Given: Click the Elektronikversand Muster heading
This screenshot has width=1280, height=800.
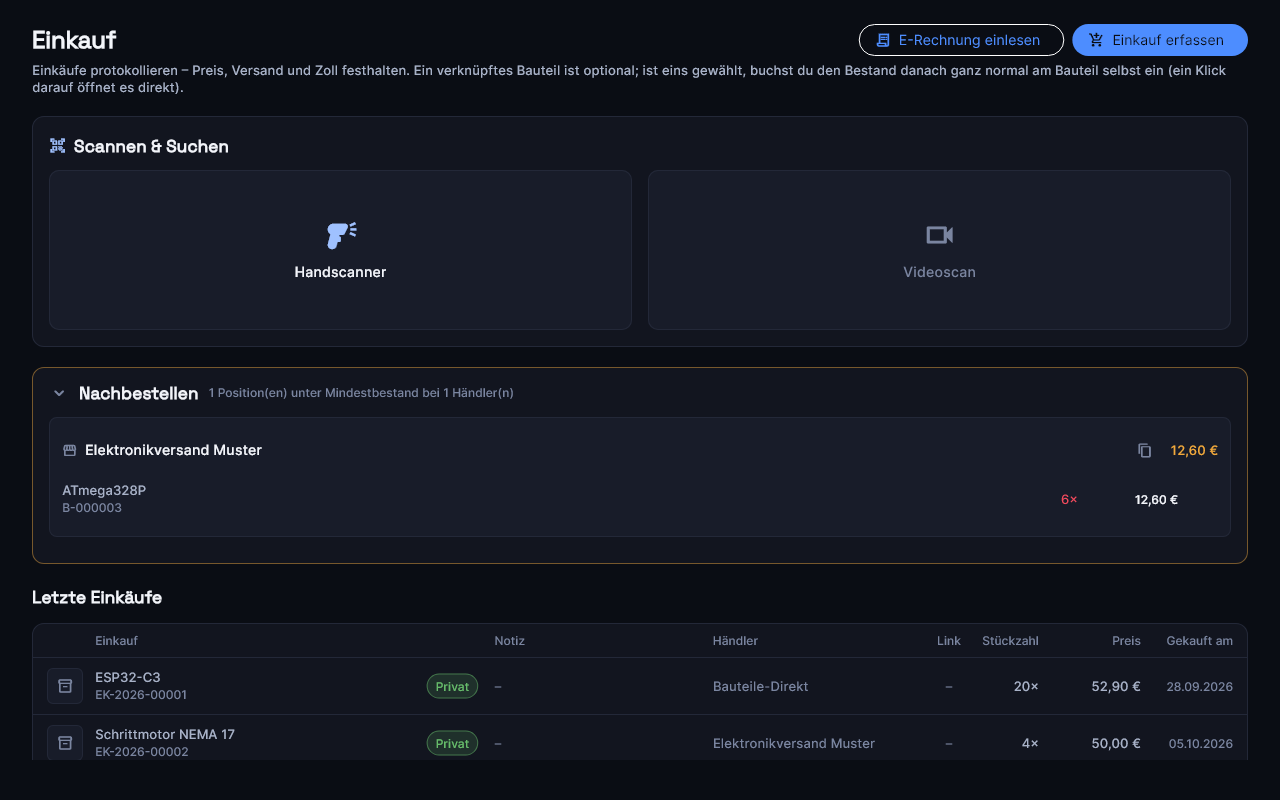Looking at the screenshot, I should click(173, 450).
